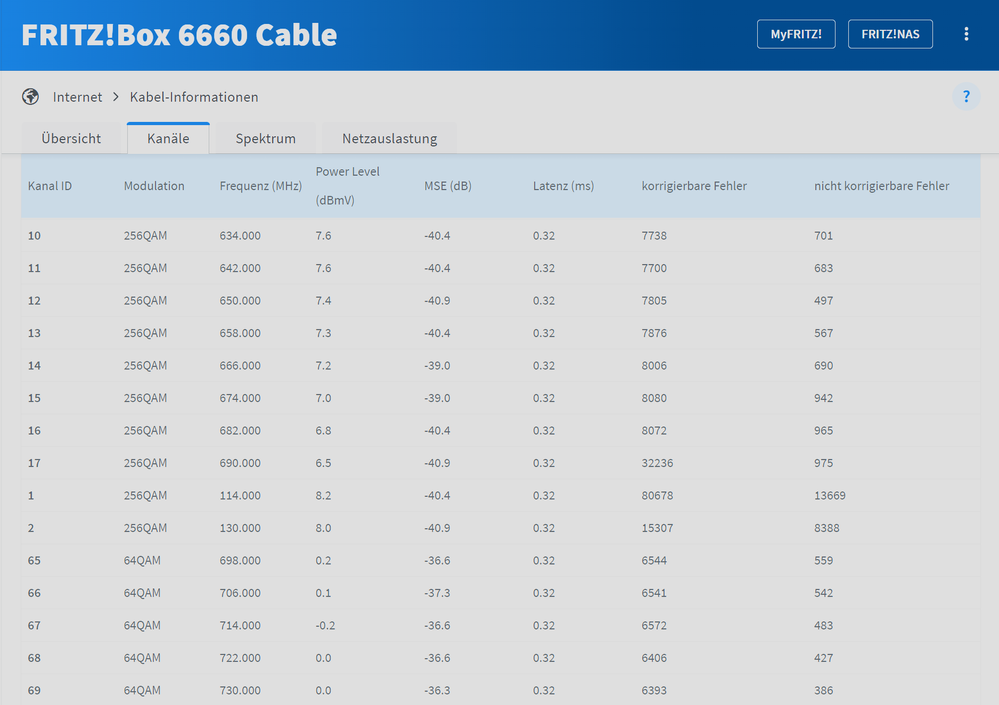Image resolution: width=999 pixels, height=705 pixels.
Task: Select channel ID 67 cell
Action: click(x=34, y=625)
